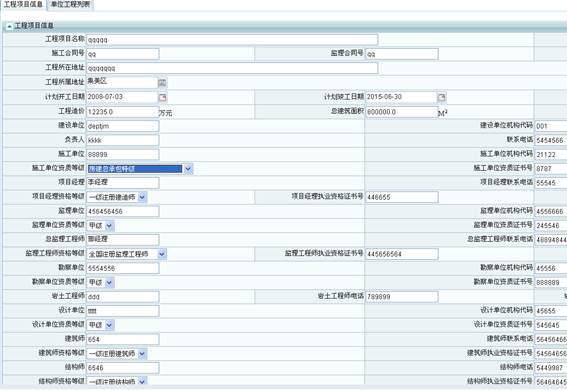This screenshot has width=567, height=390.
Task: Click the 项目经理 input field
Action: tap(123, 183)
